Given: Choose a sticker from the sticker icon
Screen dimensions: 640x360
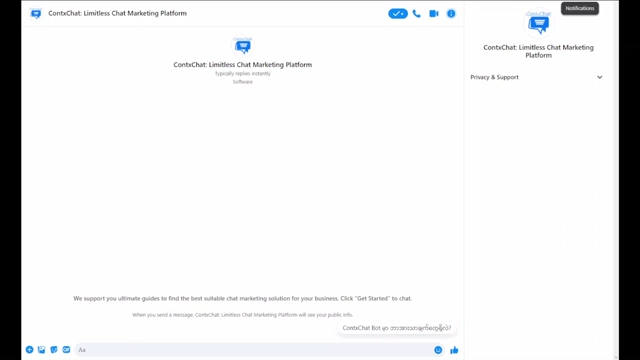Looking at the screenshot, I should 54,350.
